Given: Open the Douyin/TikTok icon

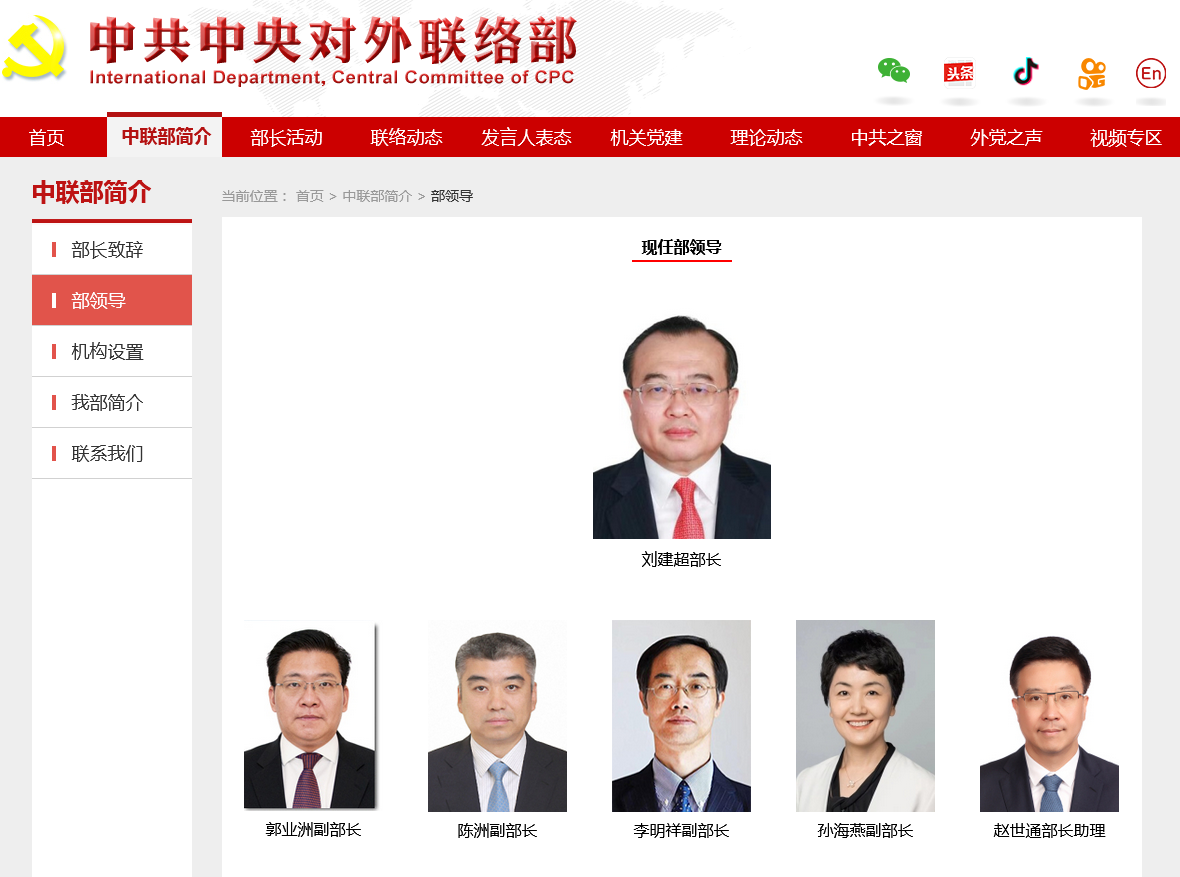Looking at the screenshot, I should pyautogui.click(x=1025, y=72).
